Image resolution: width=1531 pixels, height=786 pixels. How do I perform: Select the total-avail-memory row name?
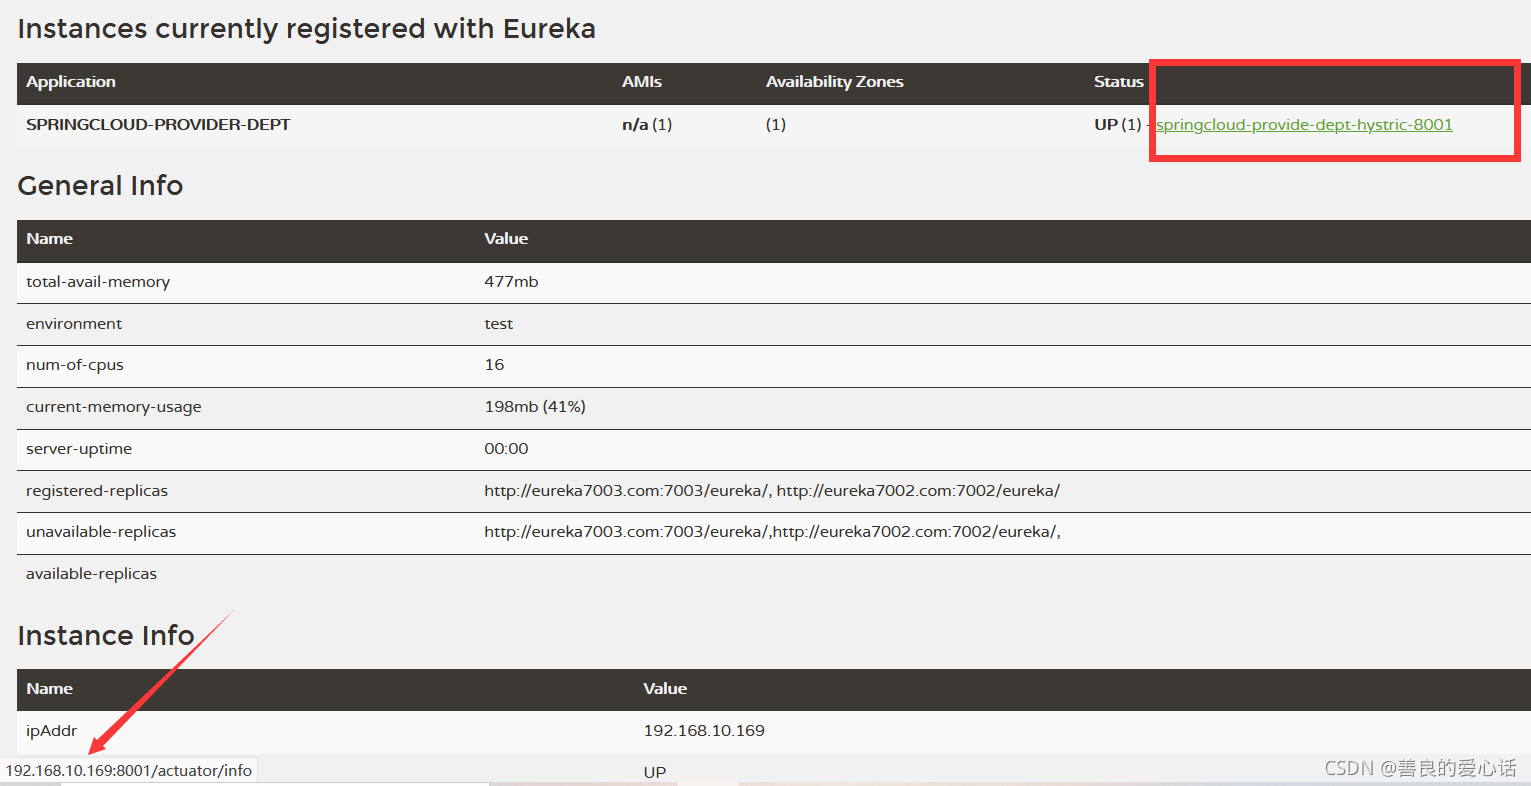pyautogui.click(x=98, y=282)
